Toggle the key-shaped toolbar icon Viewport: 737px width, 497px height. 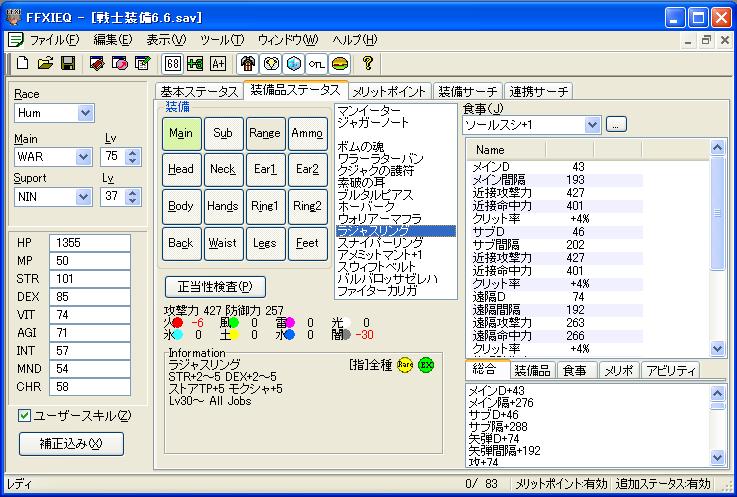coord(316,63)
